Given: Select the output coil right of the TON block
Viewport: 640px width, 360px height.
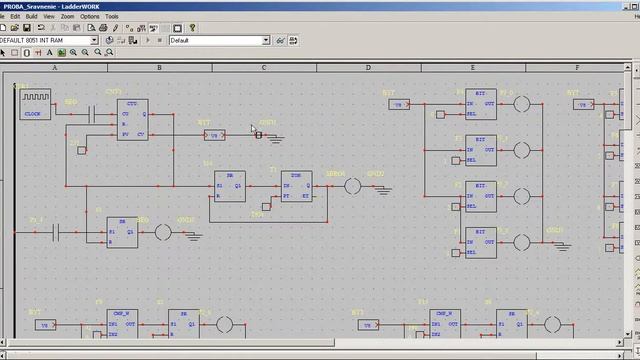Looking at the screenshot, I should 353,186.
